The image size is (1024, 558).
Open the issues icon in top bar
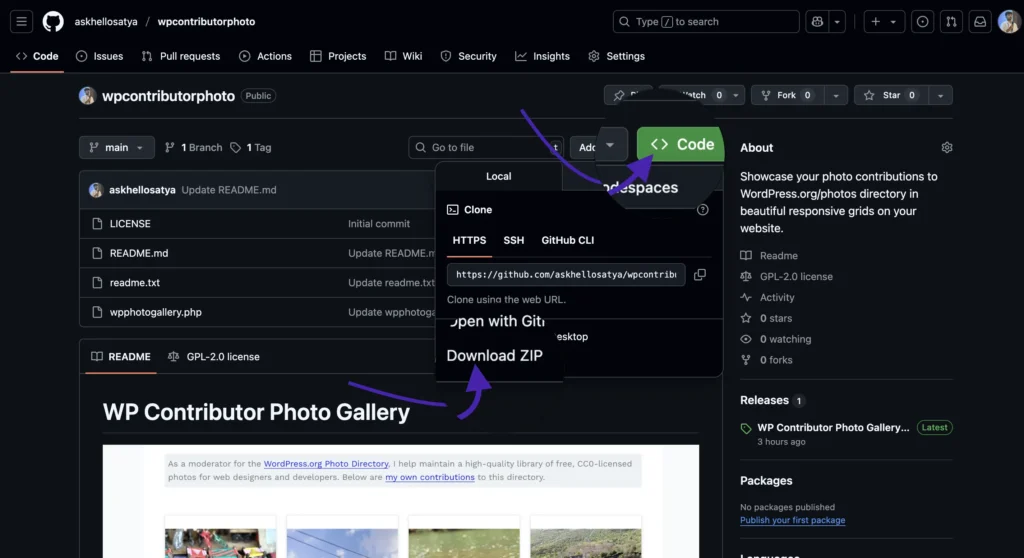(922, 21)
